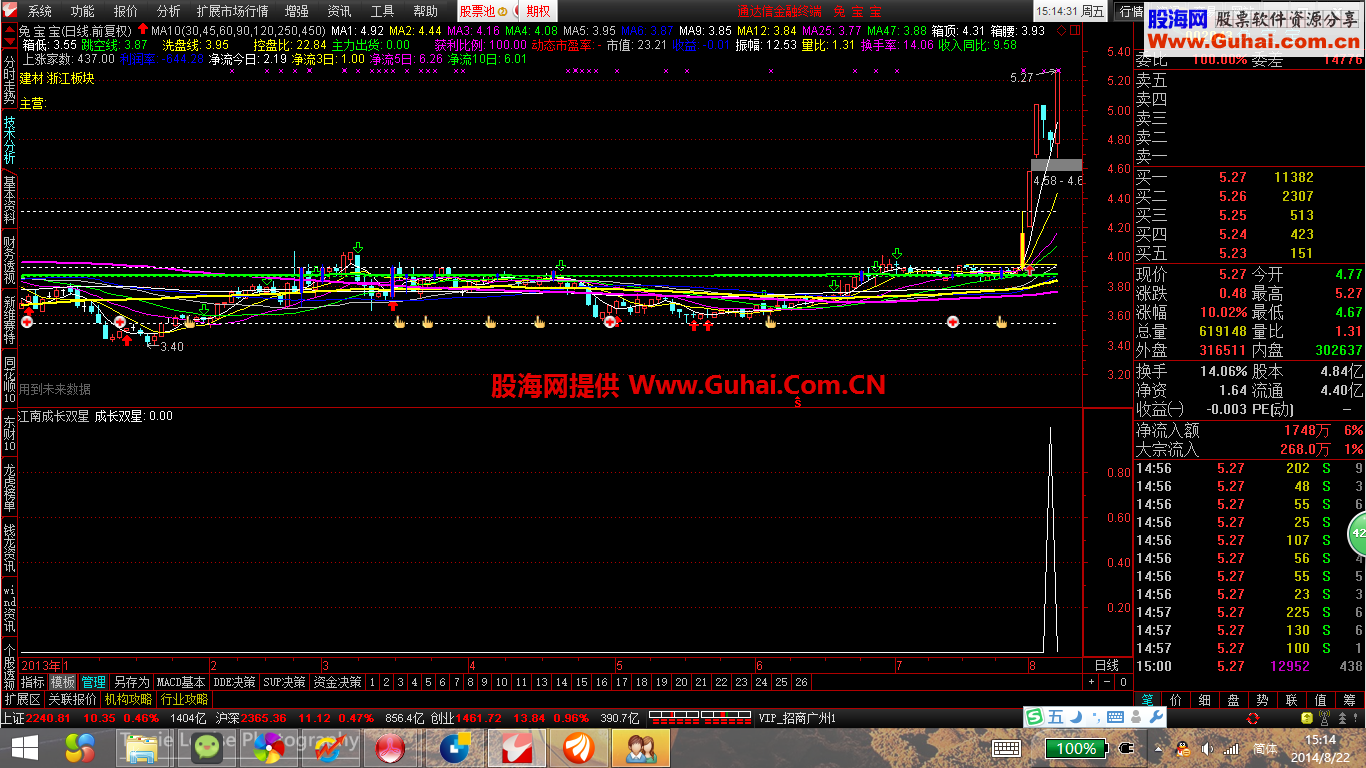Select the 笔 tab in quote panel

(x=1147, y=700)
